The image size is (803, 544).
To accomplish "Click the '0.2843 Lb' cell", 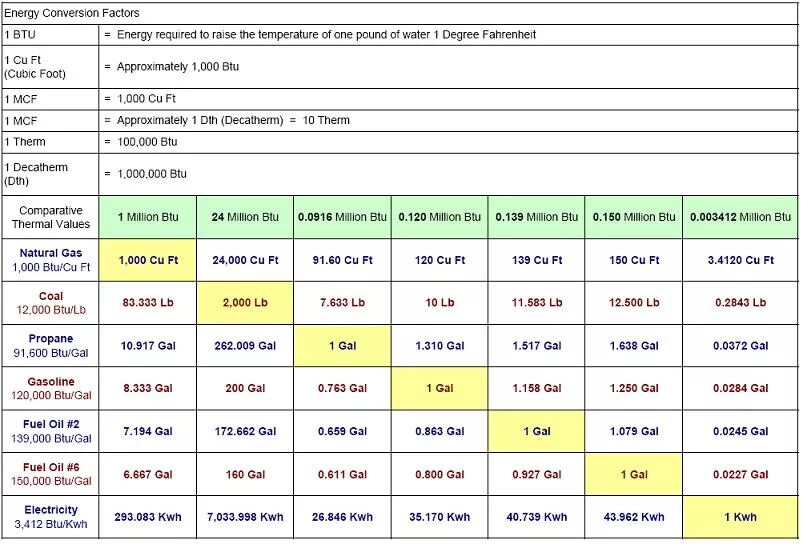I will (x=741, y=303).
